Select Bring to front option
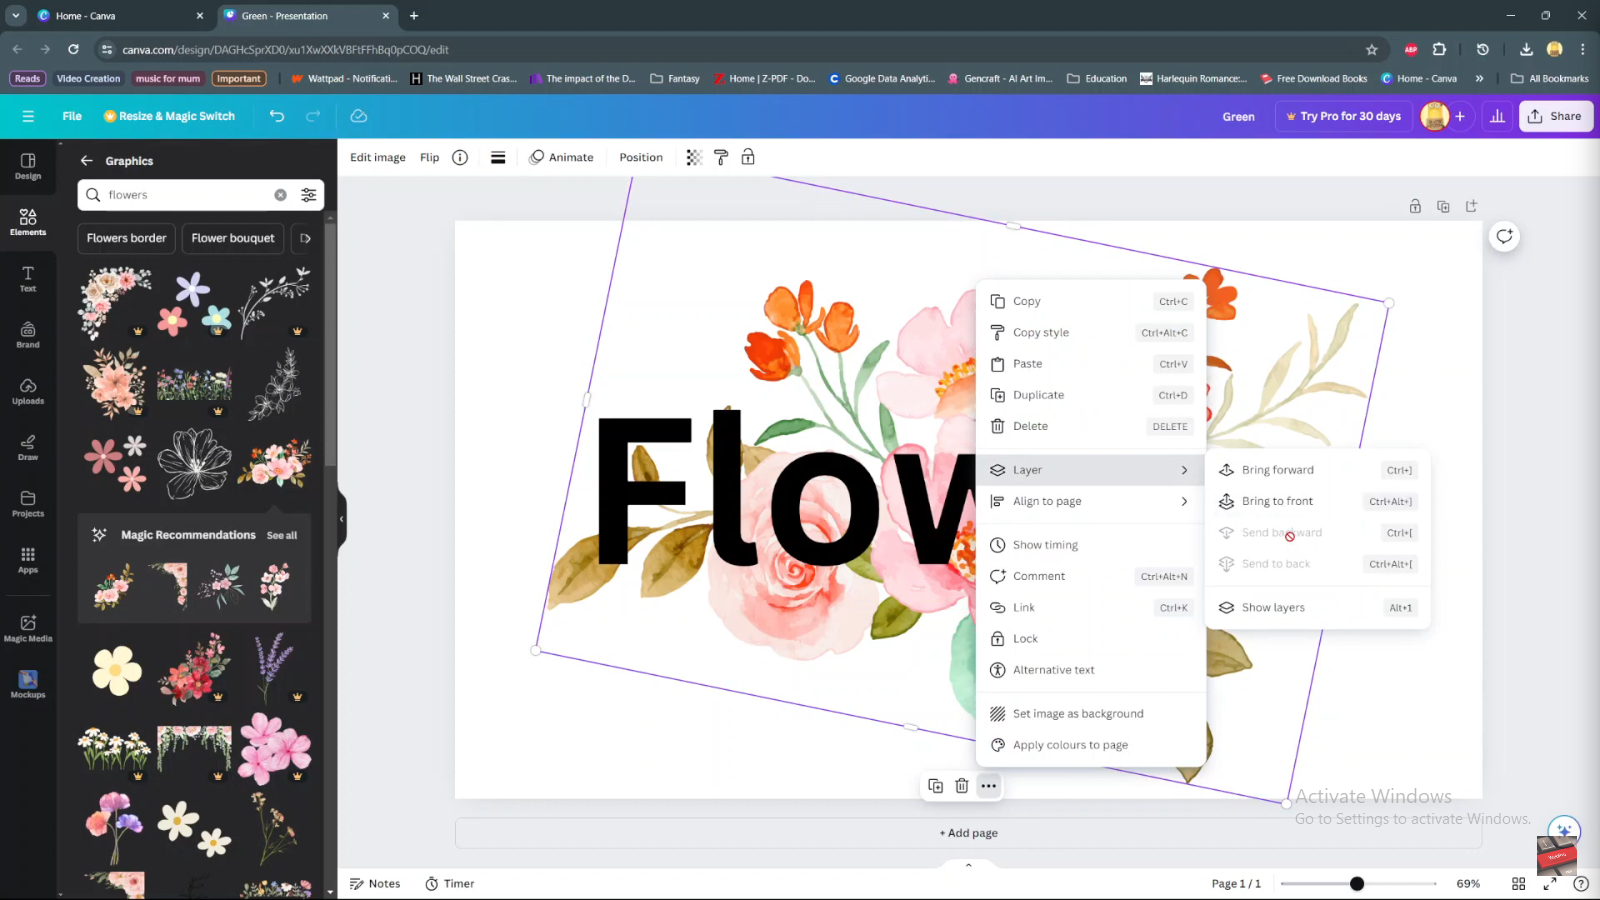 [x=1318, y=501]
